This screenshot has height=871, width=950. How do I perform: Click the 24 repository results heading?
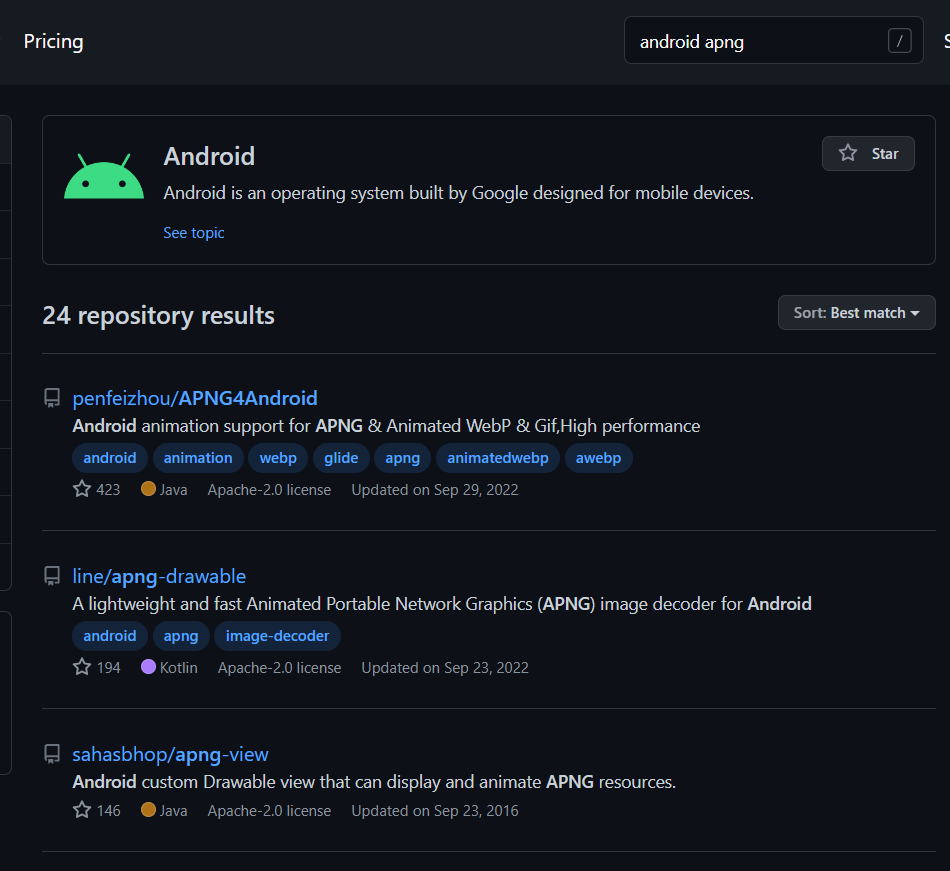[x=159, y=316]
